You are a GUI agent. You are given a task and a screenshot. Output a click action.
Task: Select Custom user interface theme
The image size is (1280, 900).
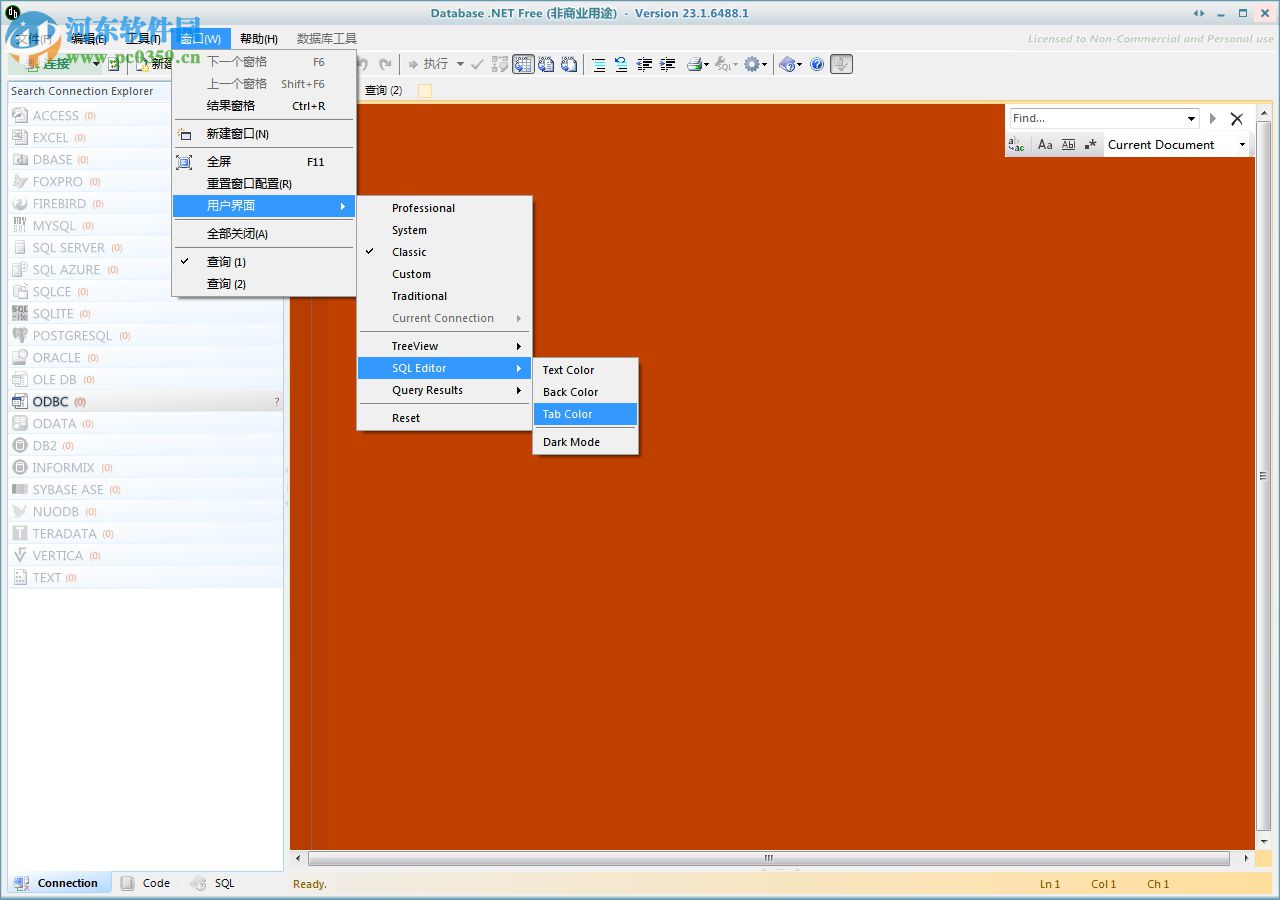(444, 274)
